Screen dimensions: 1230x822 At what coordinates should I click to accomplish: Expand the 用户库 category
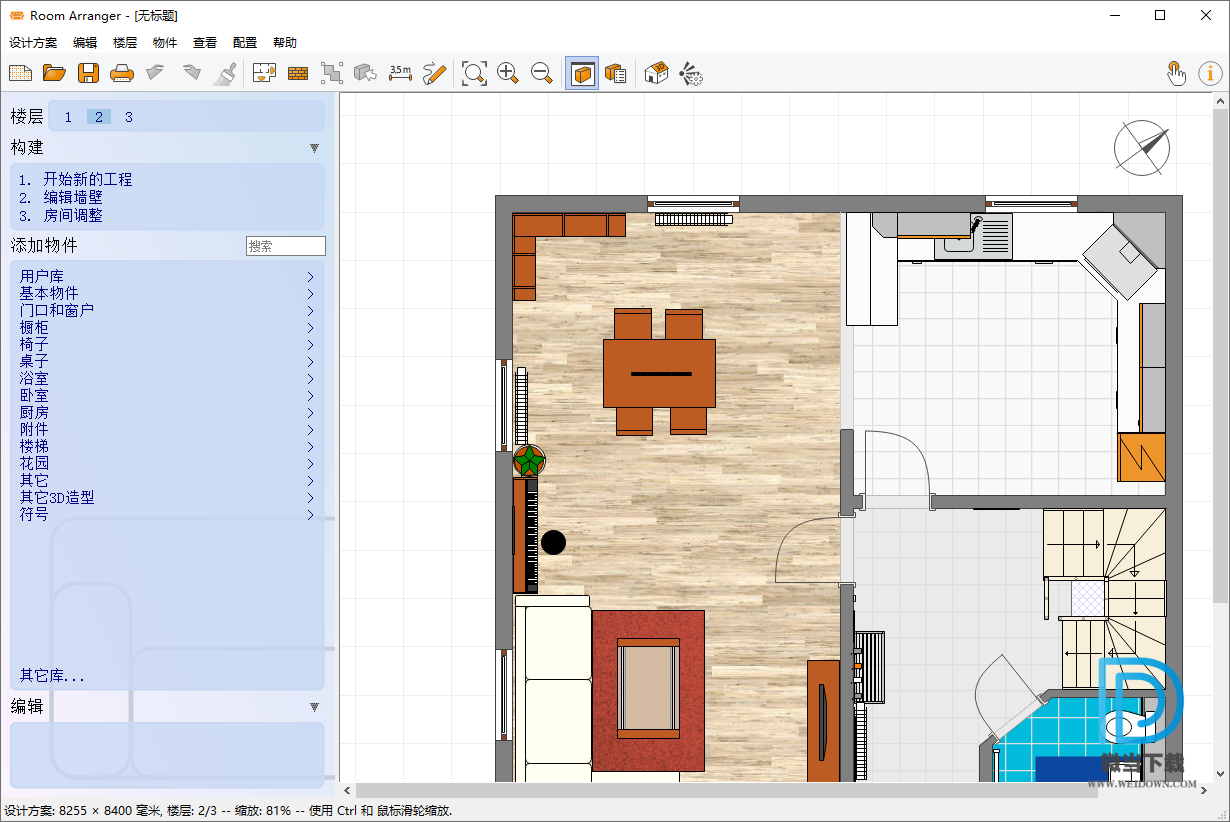[x=167, y=276]
